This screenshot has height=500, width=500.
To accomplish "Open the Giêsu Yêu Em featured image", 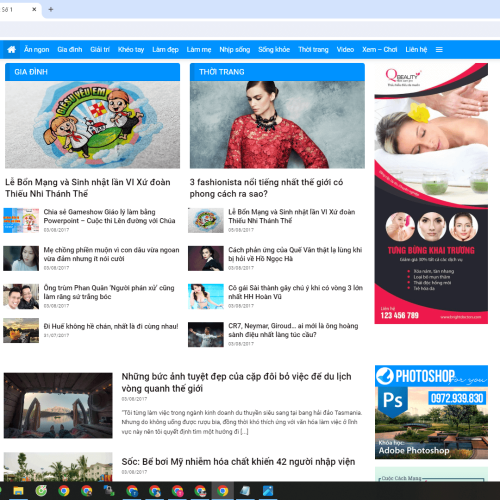I will click(x=92, y=125).
